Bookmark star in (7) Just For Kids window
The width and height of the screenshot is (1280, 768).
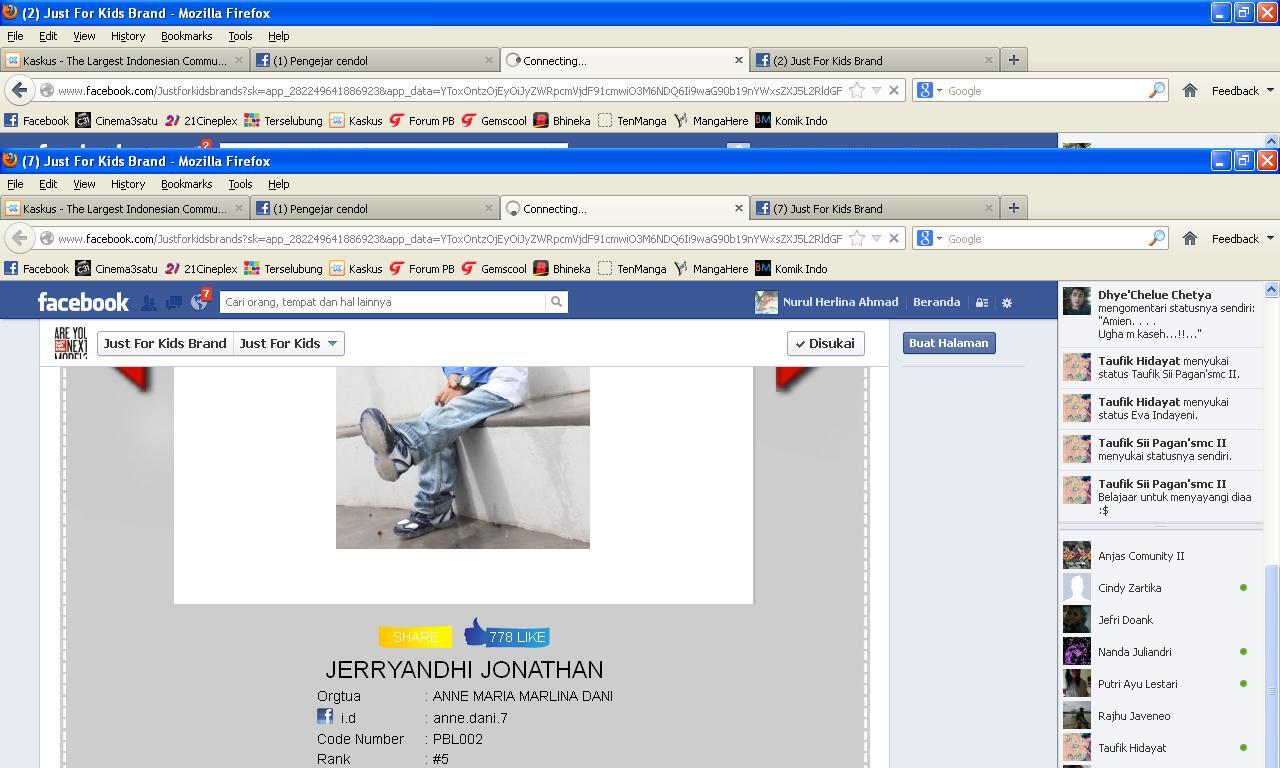pyautogui.click(x=857, y=238)
